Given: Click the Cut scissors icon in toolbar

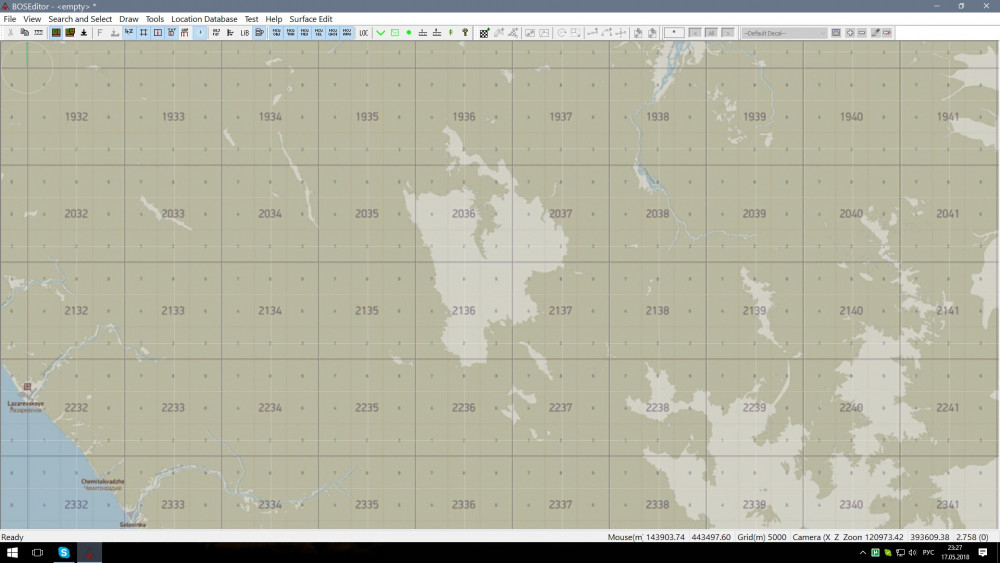Looking at the screenshot, I should (x=10, y=33).
